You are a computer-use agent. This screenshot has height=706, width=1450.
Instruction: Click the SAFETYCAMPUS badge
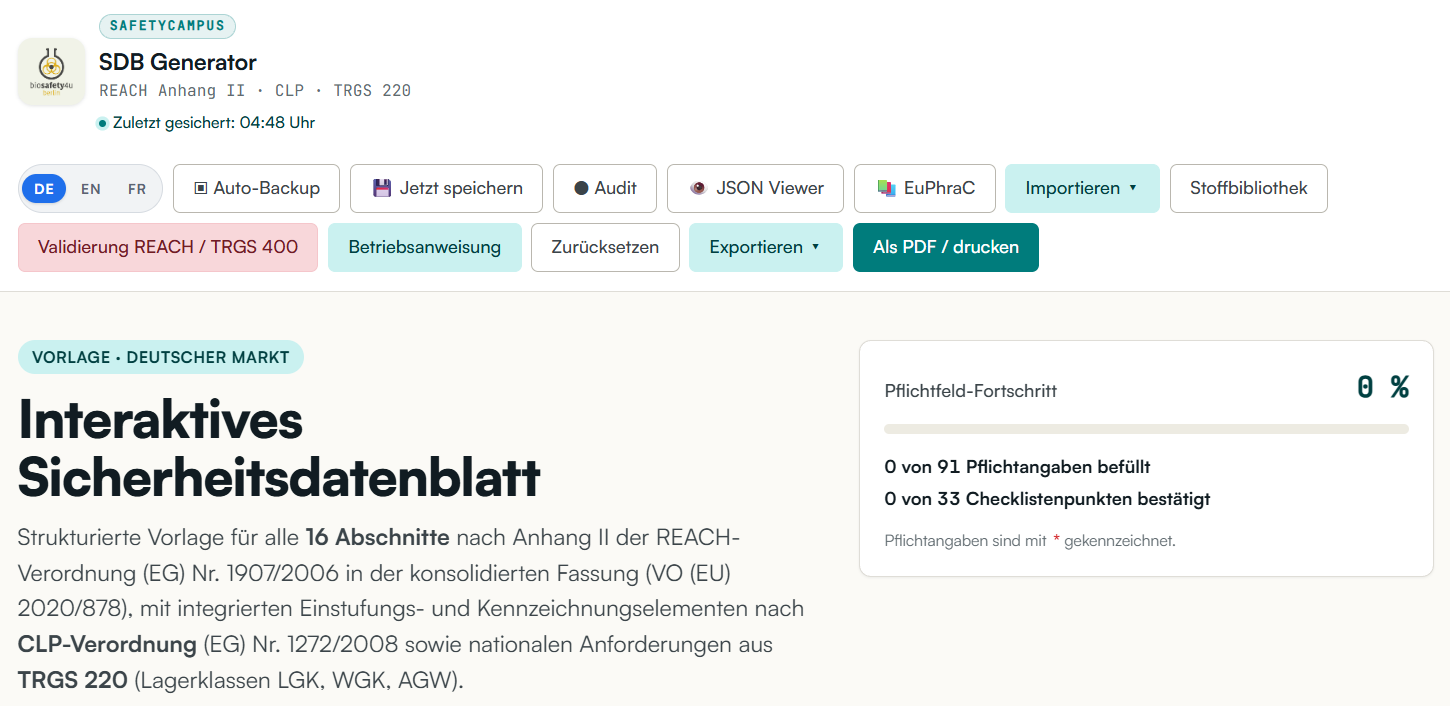[168, 26]
